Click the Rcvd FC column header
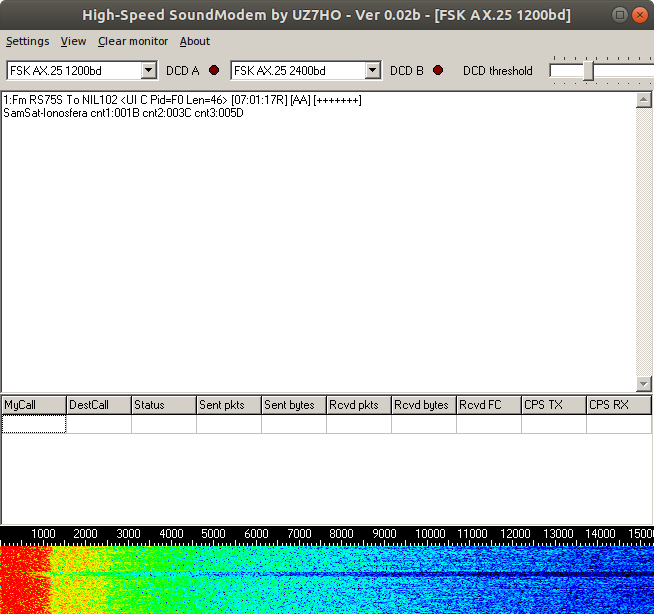Image resolution: width=654 pixels, height=614 pixels. 489,405
